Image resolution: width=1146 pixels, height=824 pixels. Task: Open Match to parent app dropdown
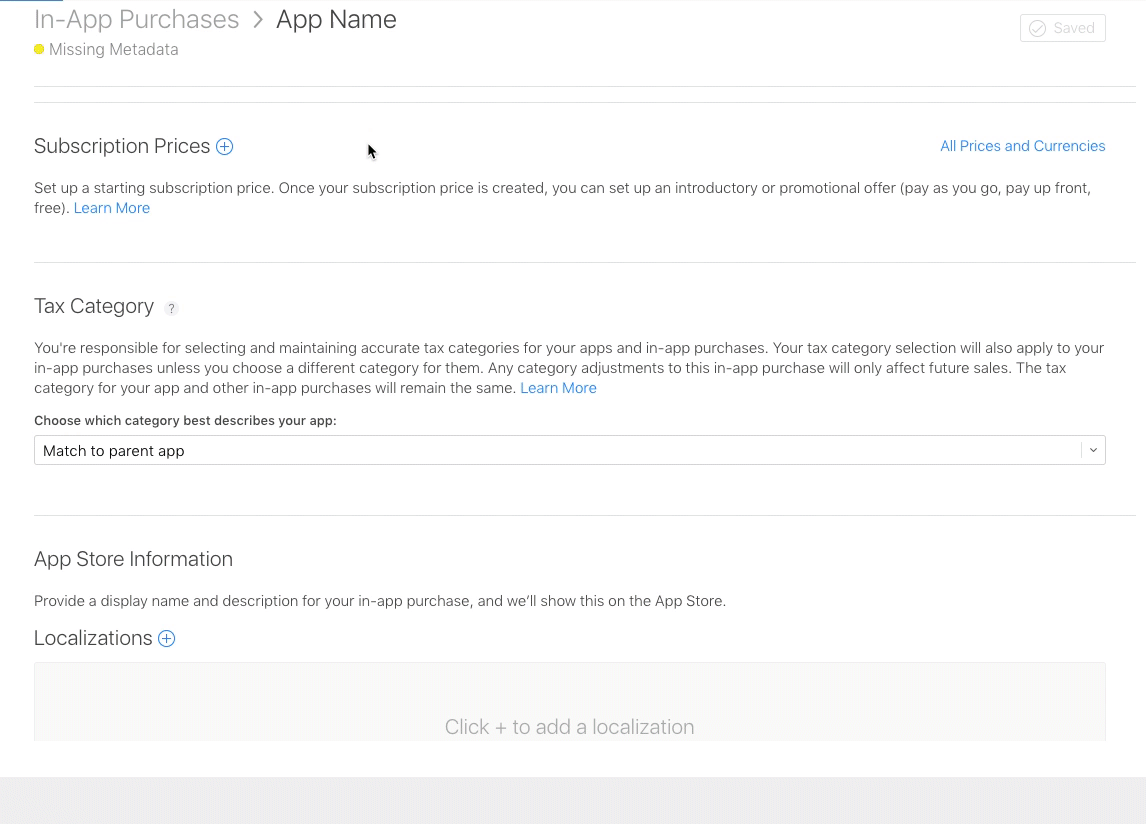[569, 450]
